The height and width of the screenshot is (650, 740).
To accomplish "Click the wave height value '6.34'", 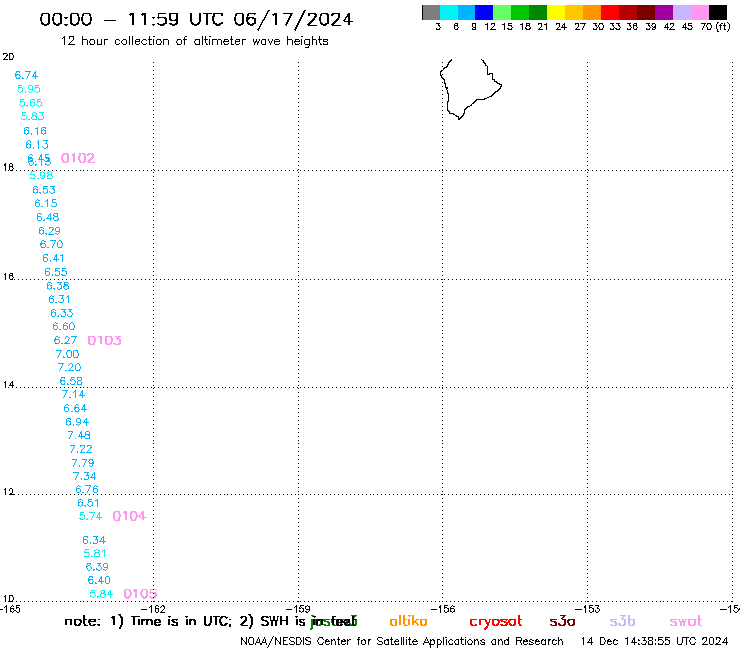I will tap(94, 540).
